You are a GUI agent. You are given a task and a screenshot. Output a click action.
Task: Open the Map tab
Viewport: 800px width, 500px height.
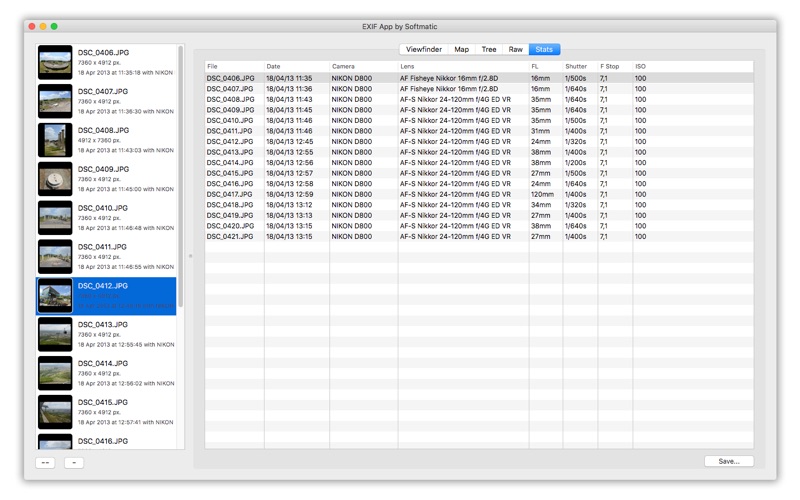[462, 49]
